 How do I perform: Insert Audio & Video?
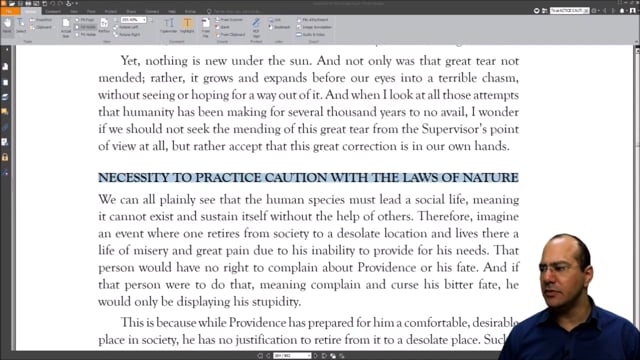(311, 35)
